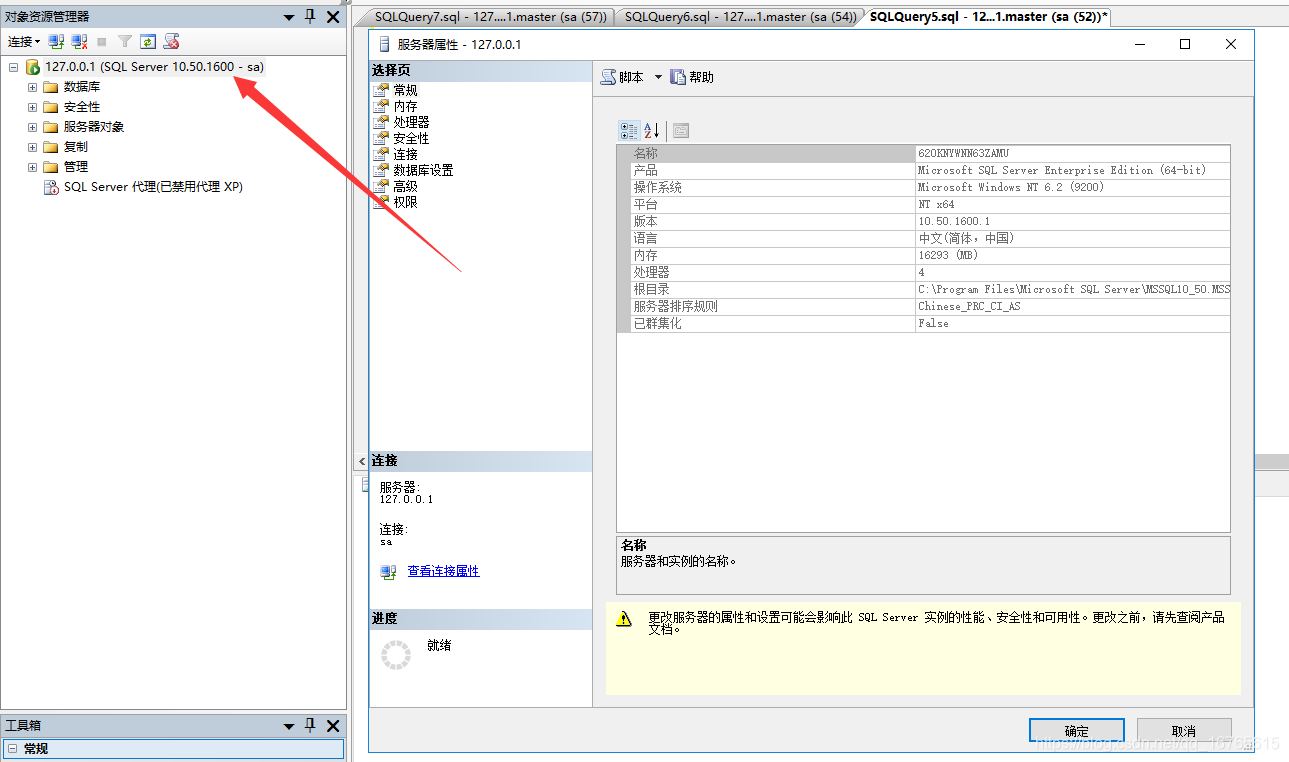Open the 连接 dropdown in Object Explorer
Viewport: 1289px width, 762px height.
pos(24,42)
